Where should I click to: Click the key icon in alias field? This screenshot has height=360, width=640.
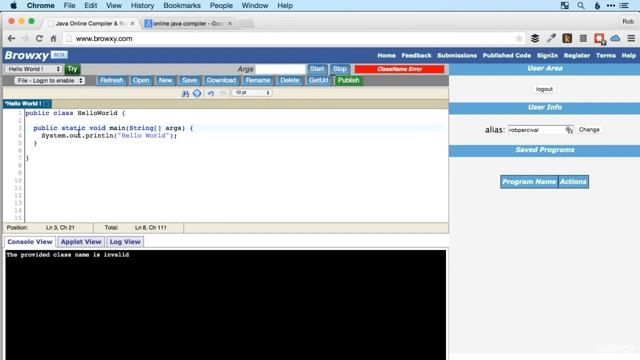pos(569,130)
